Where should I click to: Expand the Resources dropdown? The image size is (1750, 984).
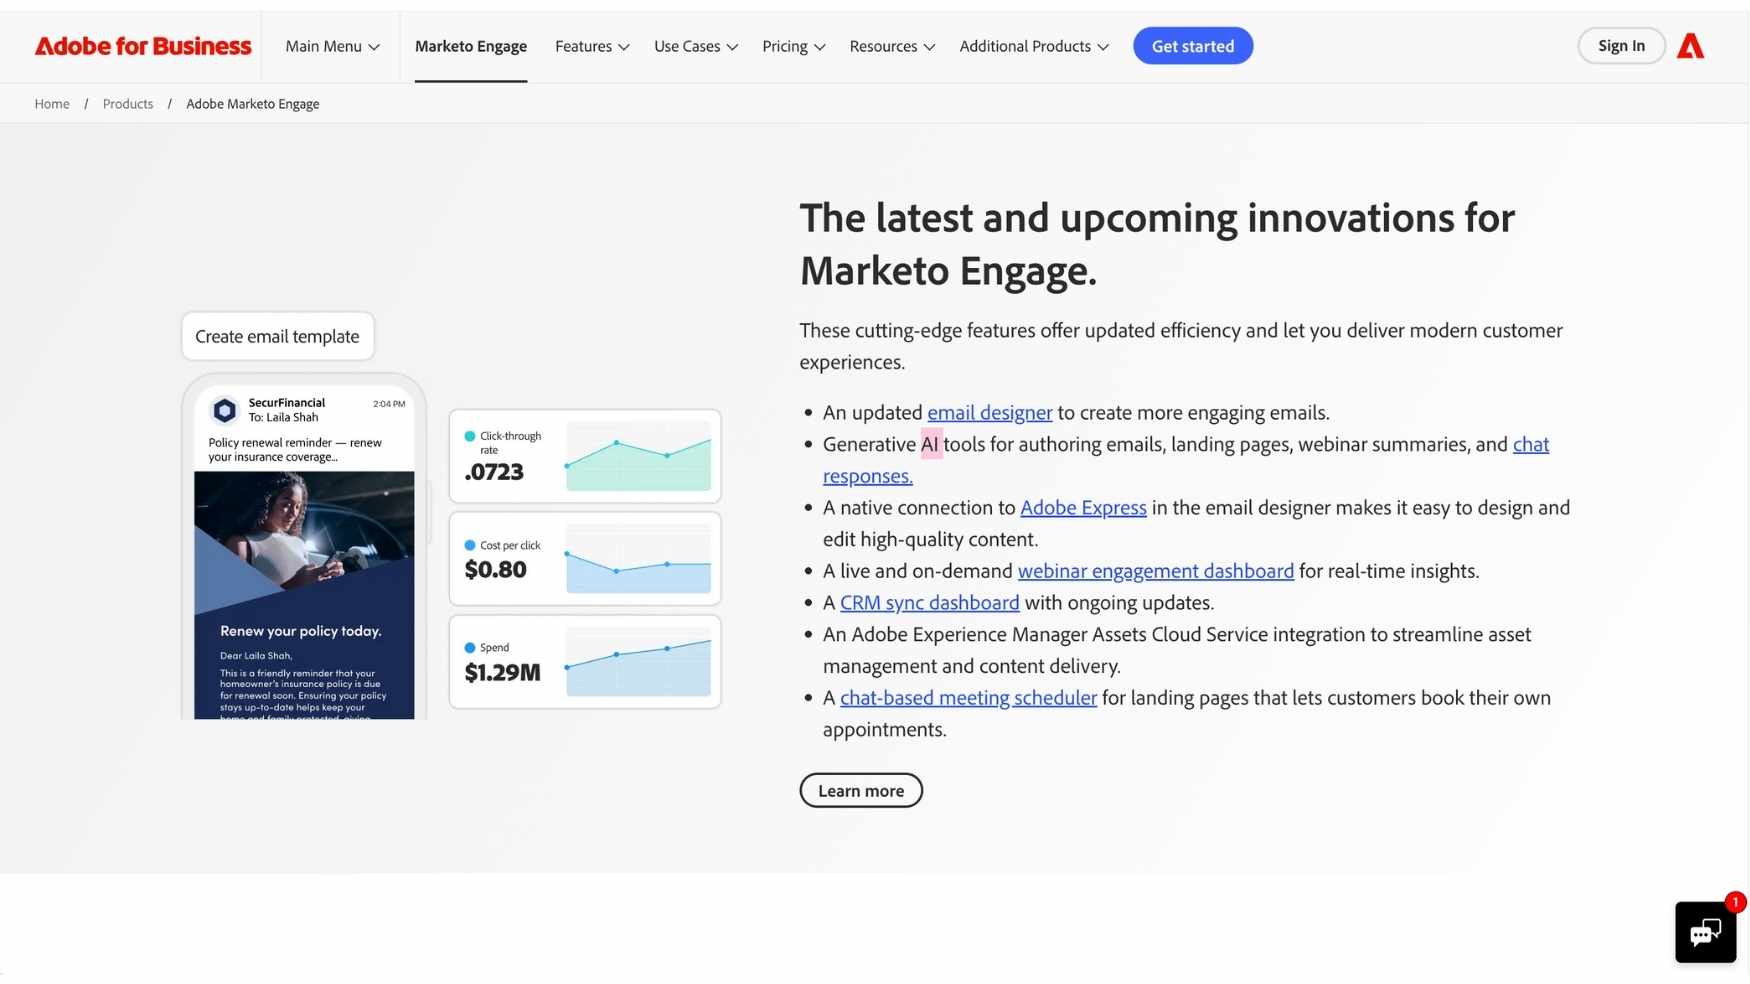click(892, 46)
